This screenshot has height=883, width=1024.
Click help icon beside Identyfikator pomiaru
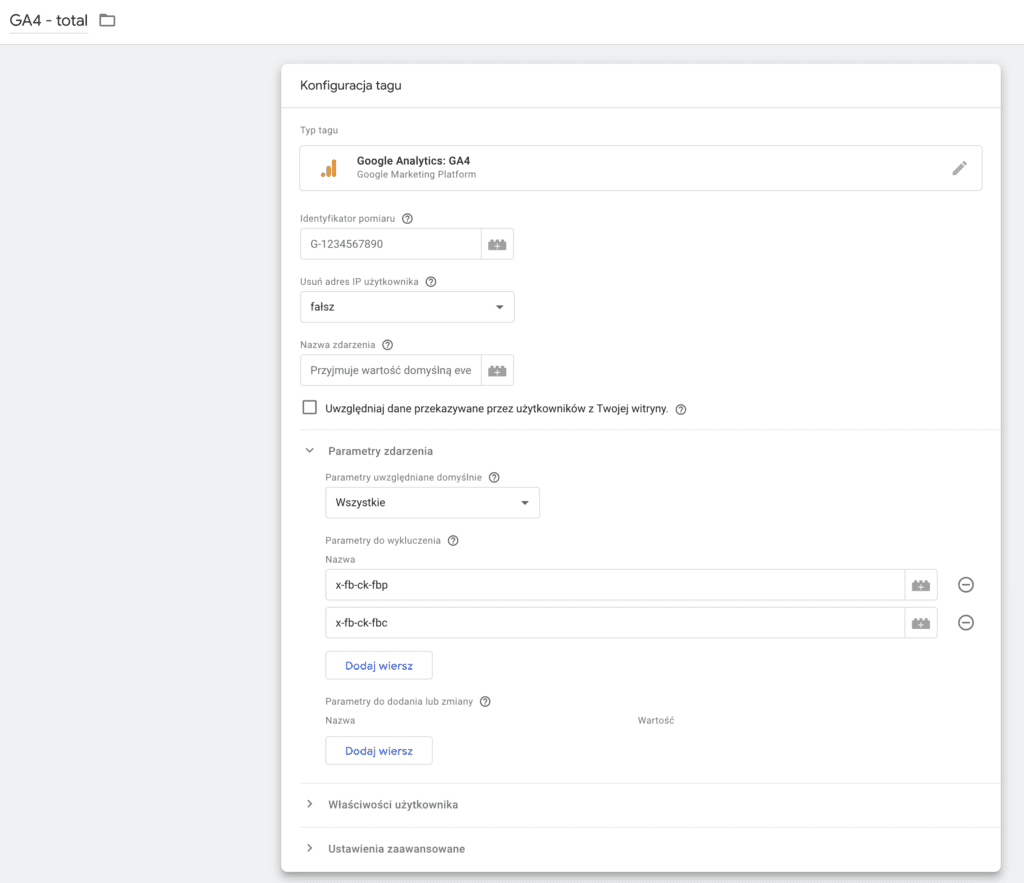click(408, 219)
